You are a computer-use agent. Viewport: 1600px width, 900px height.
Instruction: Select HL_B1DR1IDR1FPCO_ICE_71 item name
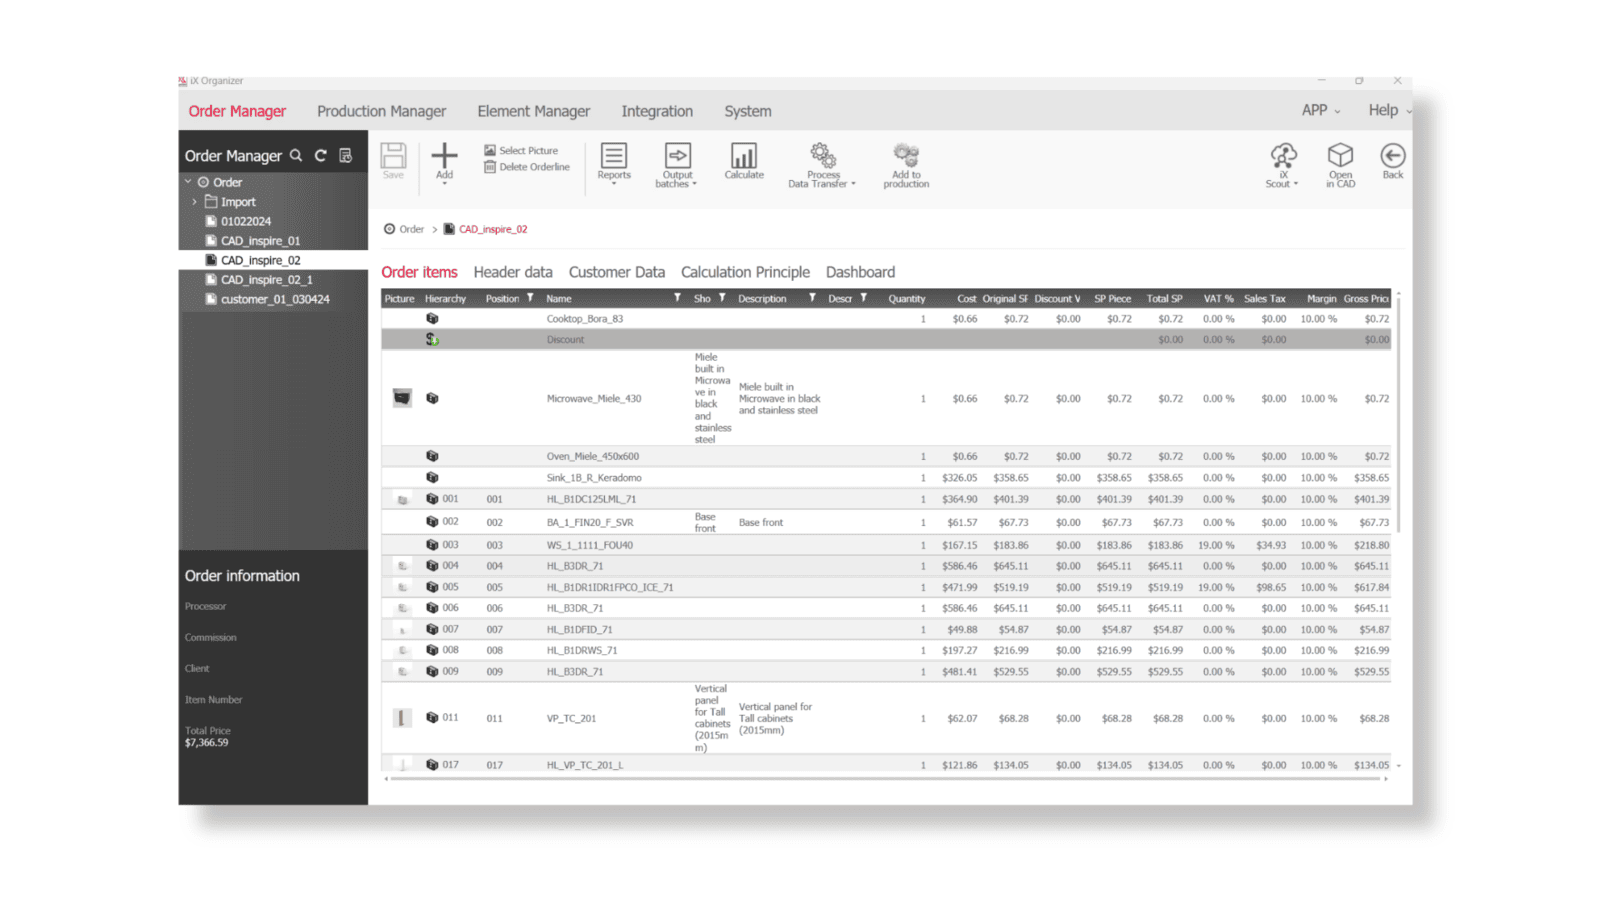click(610, 587)
